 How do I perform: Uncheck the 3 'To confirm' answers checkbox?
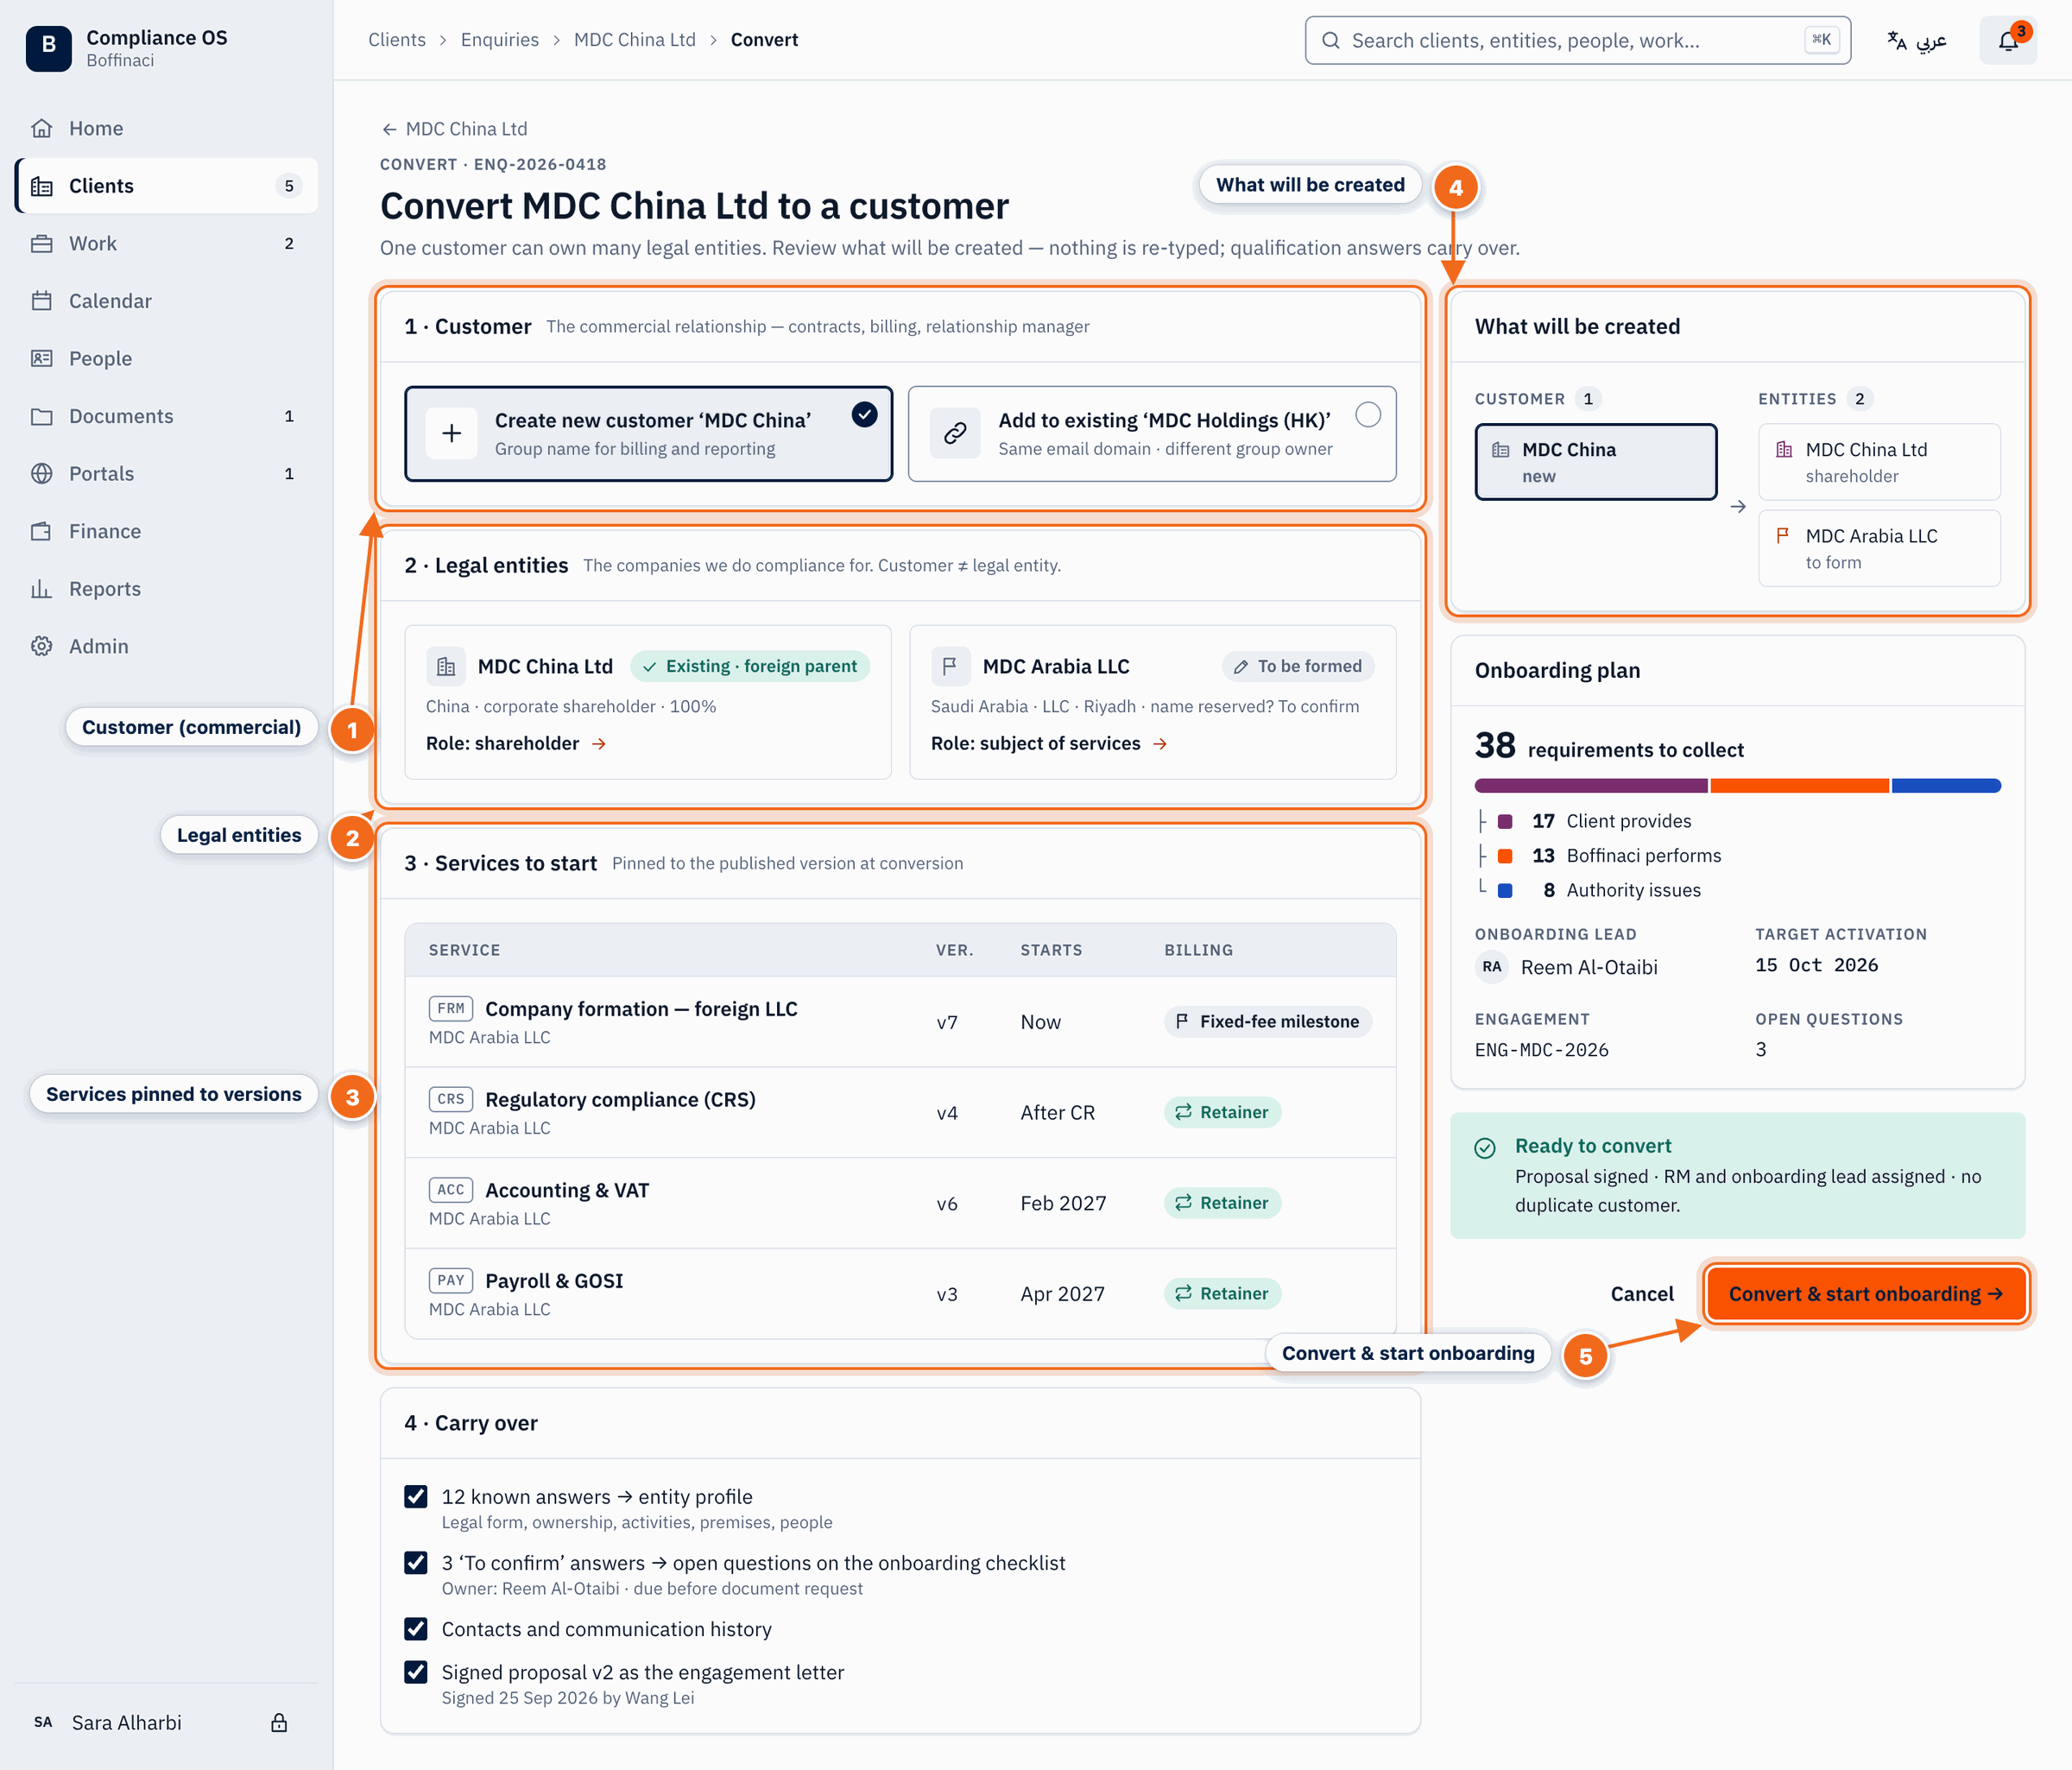pyautogui.click(x=416, y=1562)
